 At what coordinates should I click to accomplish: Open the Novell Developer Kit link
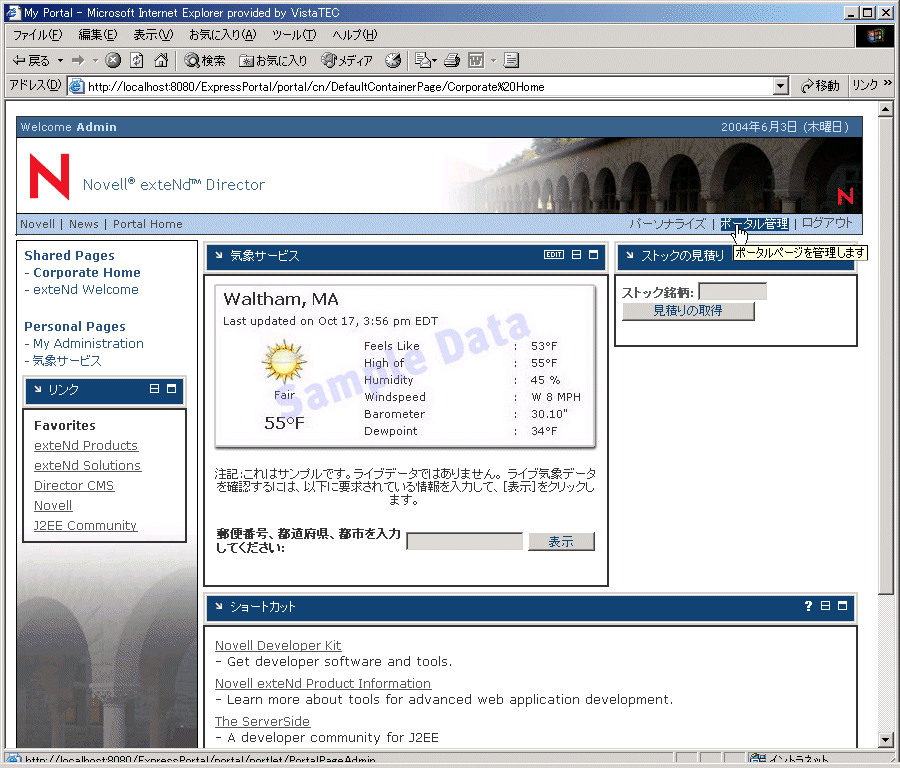(x=278, y=645)
